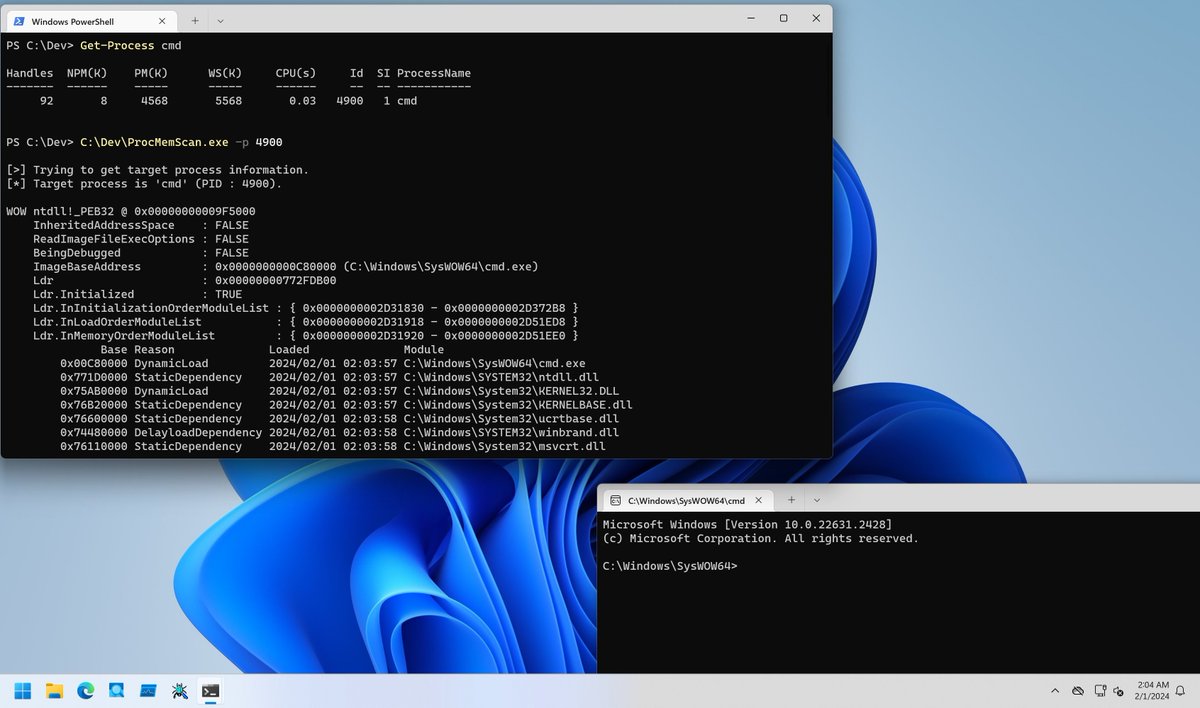The image size is (1200, 708).
Task: Click the 'InheritedAddressSpace' row
Action: click(x=141, y=225)
